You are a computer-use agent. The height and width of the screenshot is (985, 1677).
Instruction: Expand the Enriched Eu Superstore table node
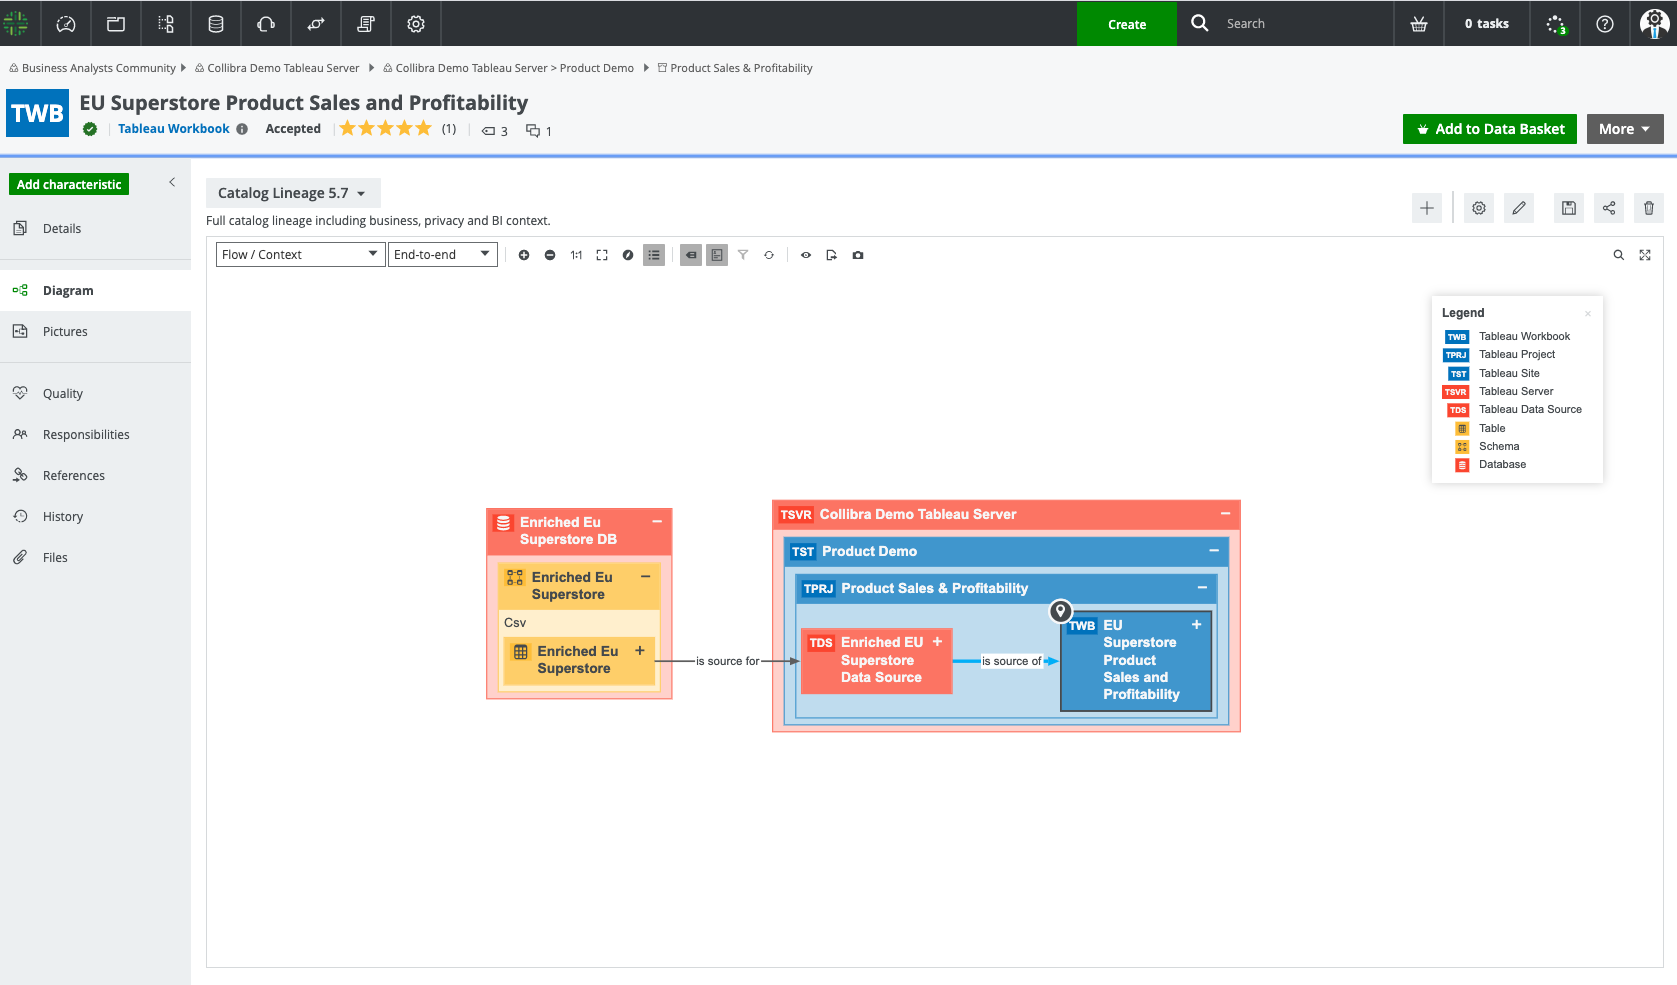click(640, 650)
